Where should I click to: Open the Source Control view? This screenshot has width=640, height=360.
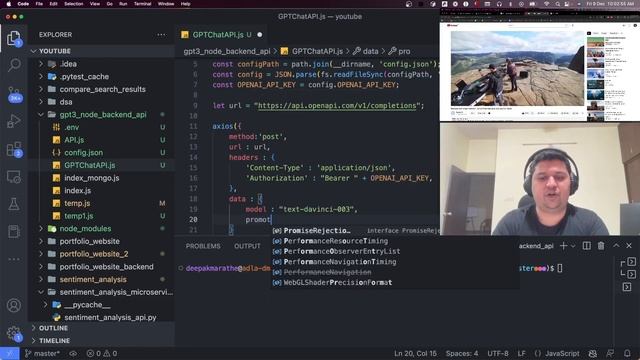click(x=14, y=93)
